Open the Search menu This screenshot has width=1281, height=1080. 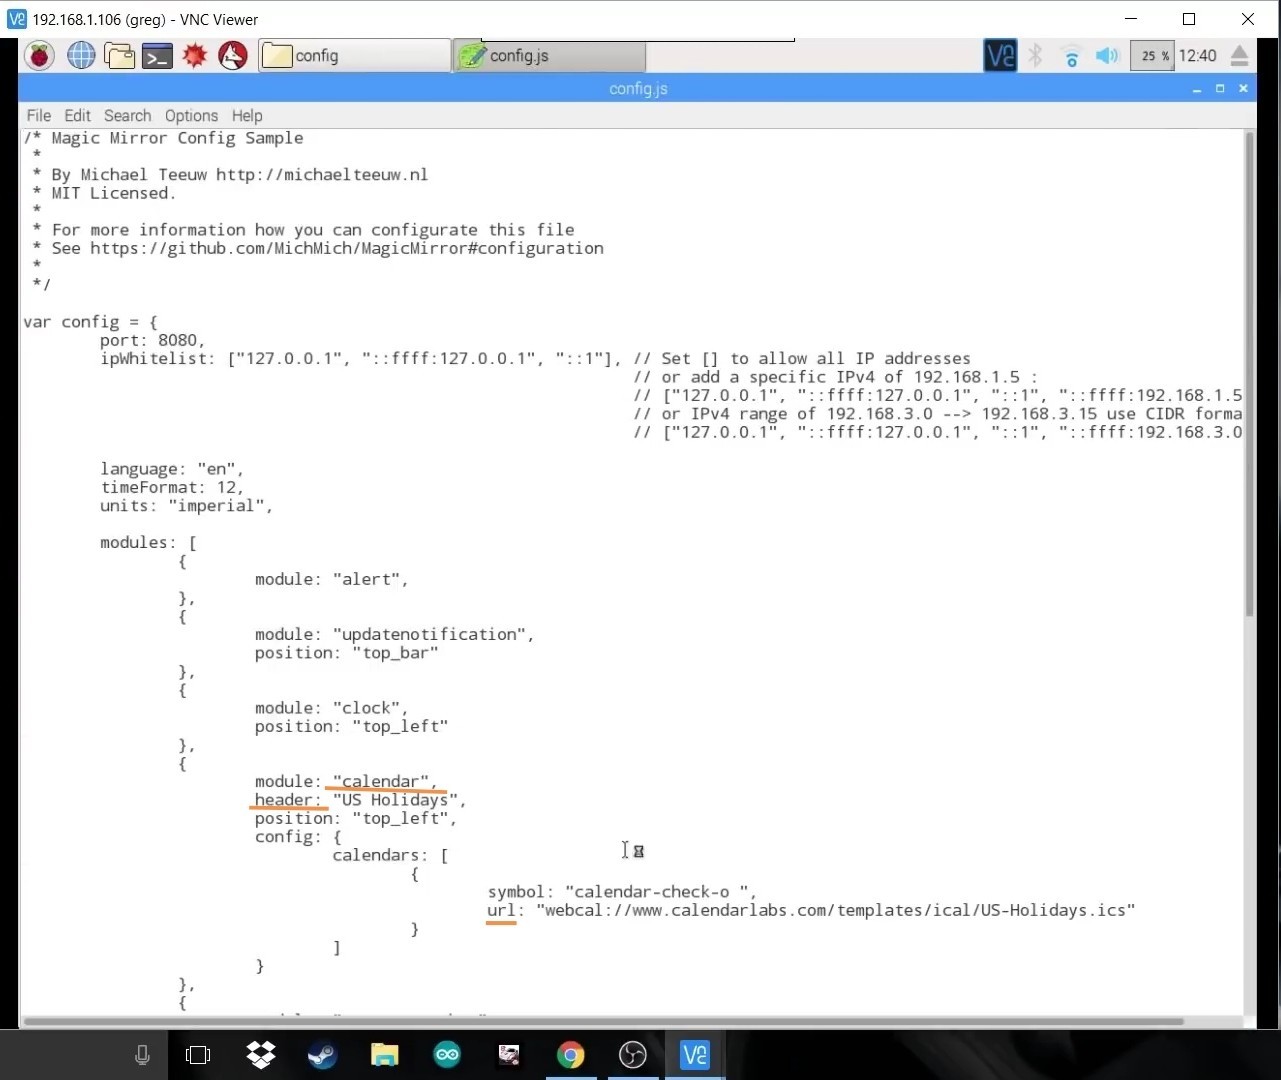[128, 116]
